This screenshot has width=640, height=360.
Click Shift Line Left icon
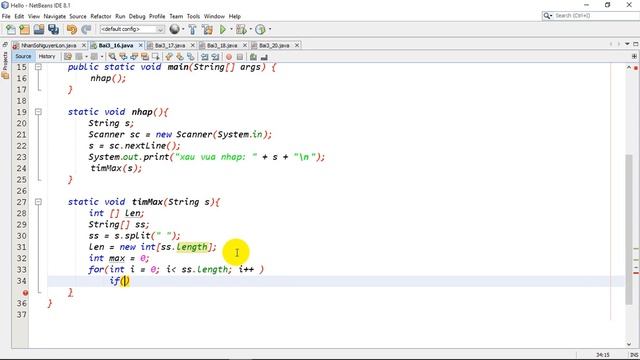[204, 56]
